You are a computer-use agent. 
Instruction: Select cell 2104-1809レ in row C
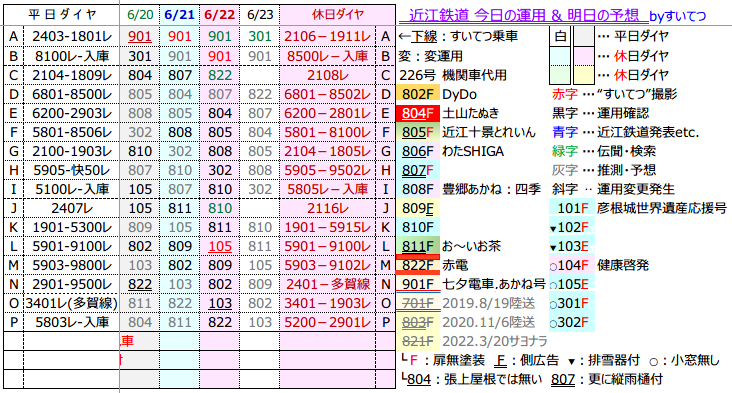72,75
